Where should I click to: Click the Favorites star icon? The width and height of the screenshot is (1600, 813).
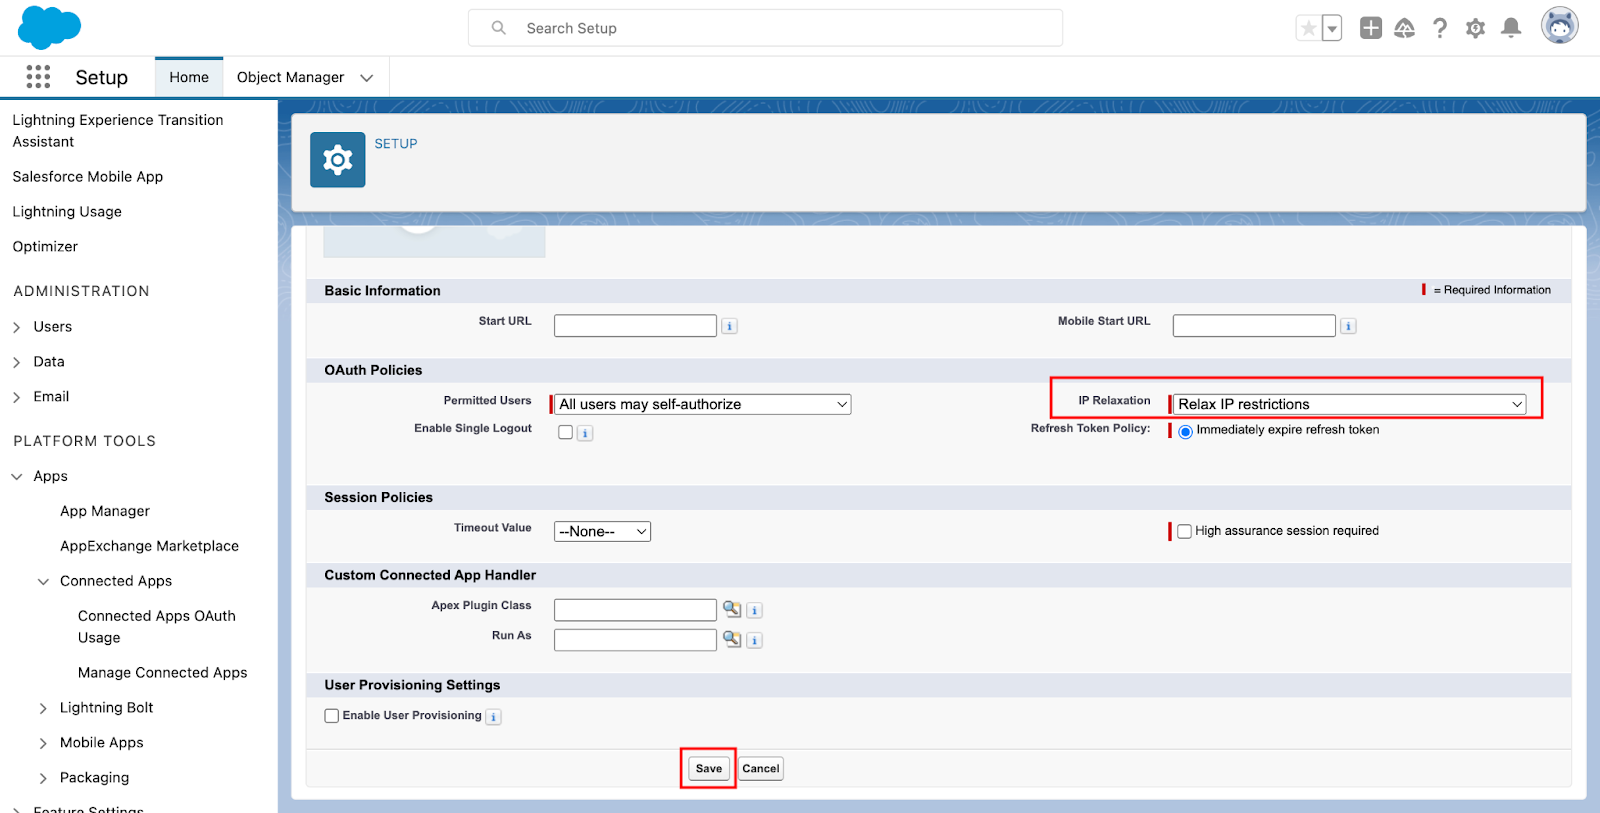(1308, 28)
